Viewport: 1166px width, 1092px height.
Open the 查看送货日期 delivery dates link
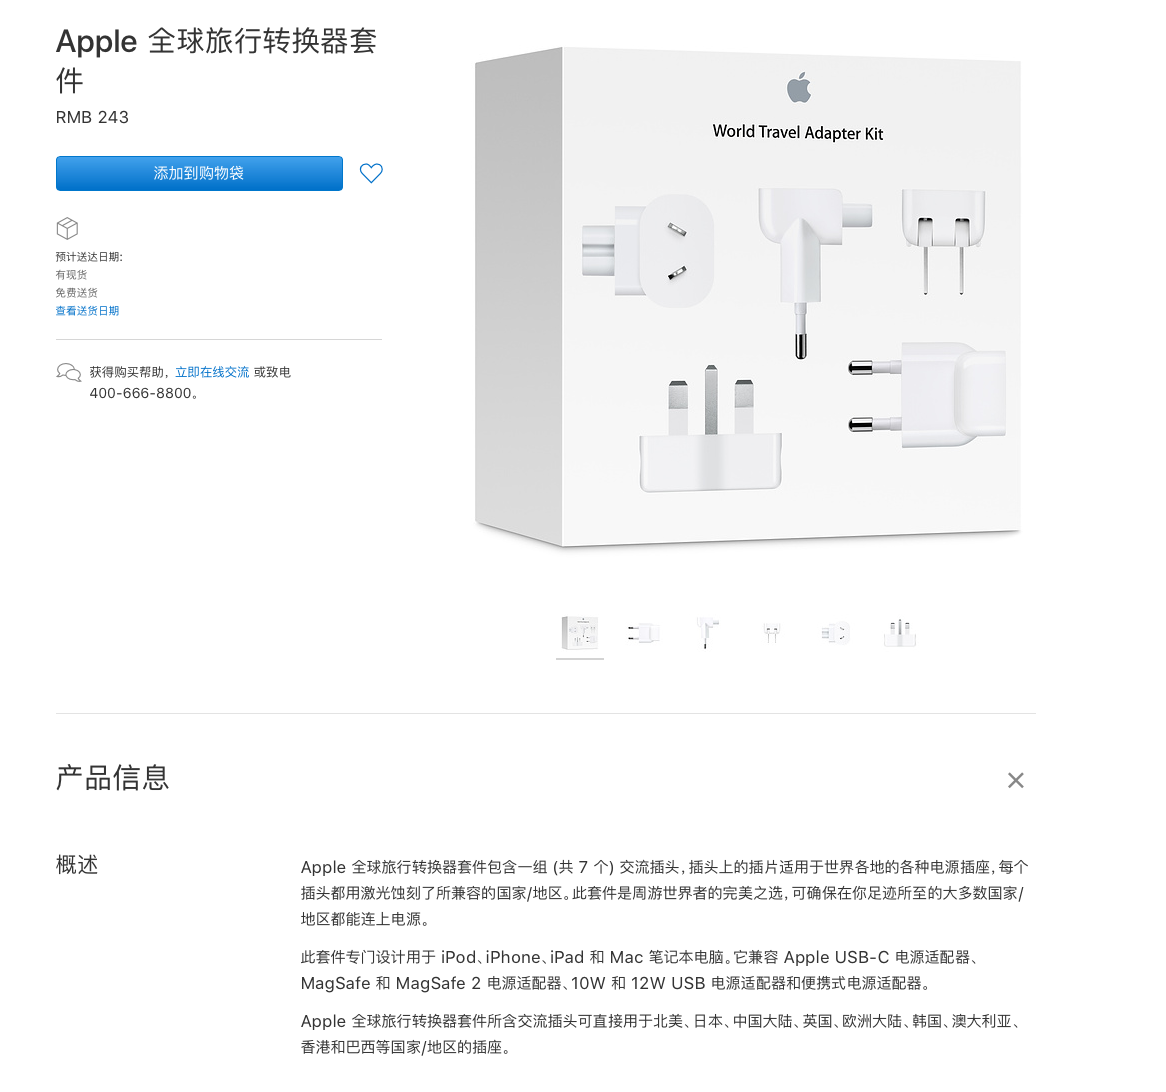click(x=87, y=311)
